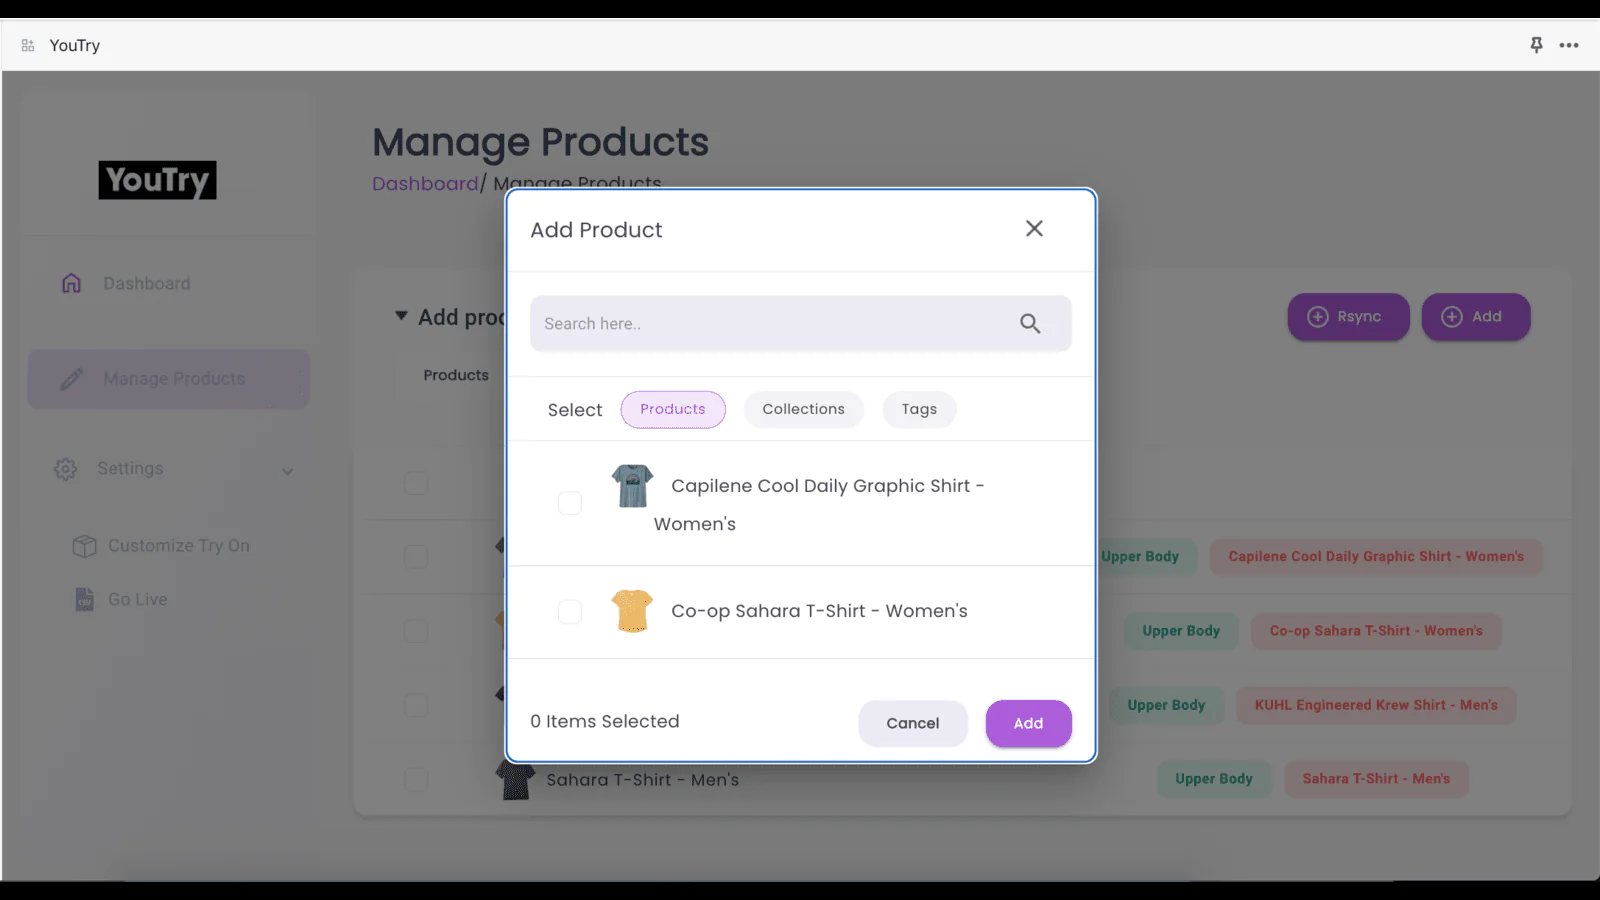1600x900 pixels.
Task: Click the 0 Items Selected label
Action: 605,721
